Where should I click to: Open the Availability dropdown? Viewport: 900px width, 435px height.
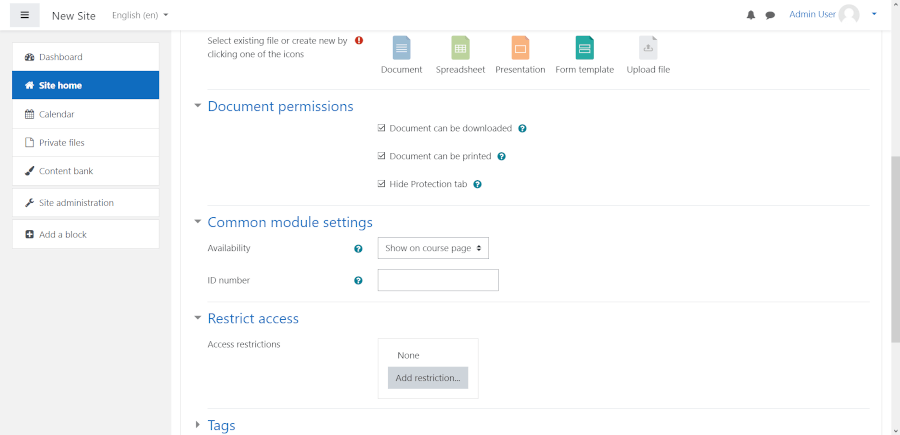(x=433, y=248)
